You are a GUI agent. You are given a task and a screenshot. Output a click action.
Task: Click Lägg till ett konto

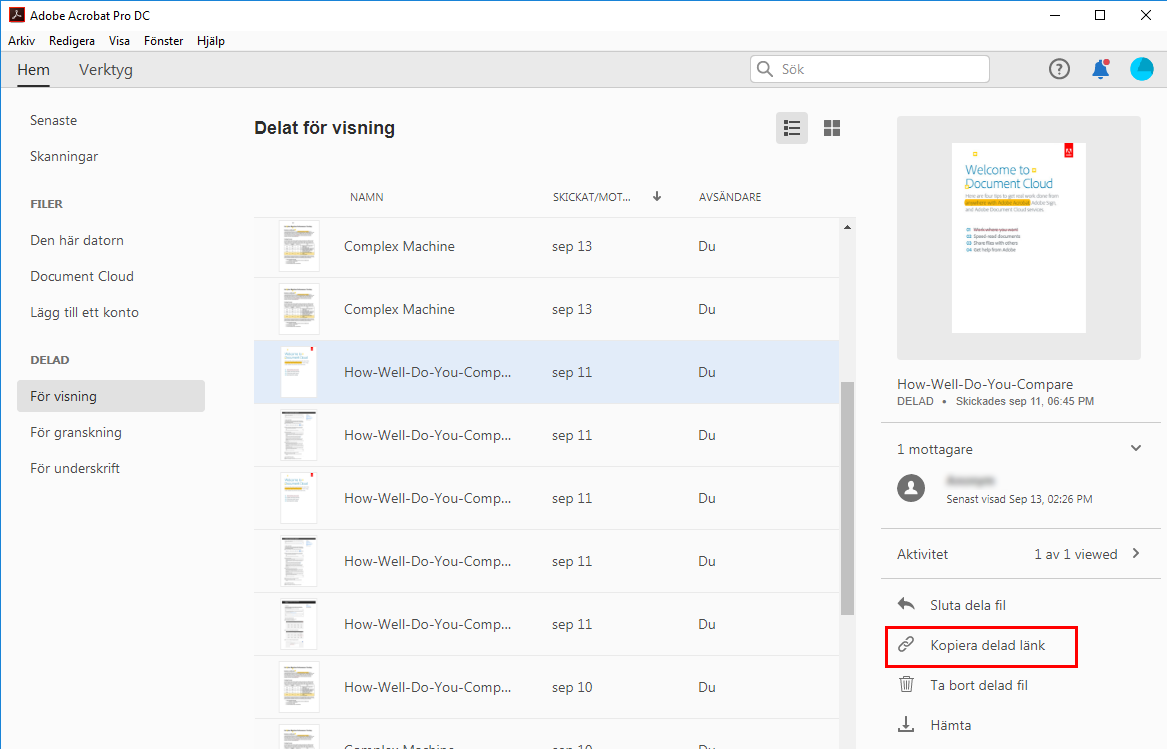(84, 313)
